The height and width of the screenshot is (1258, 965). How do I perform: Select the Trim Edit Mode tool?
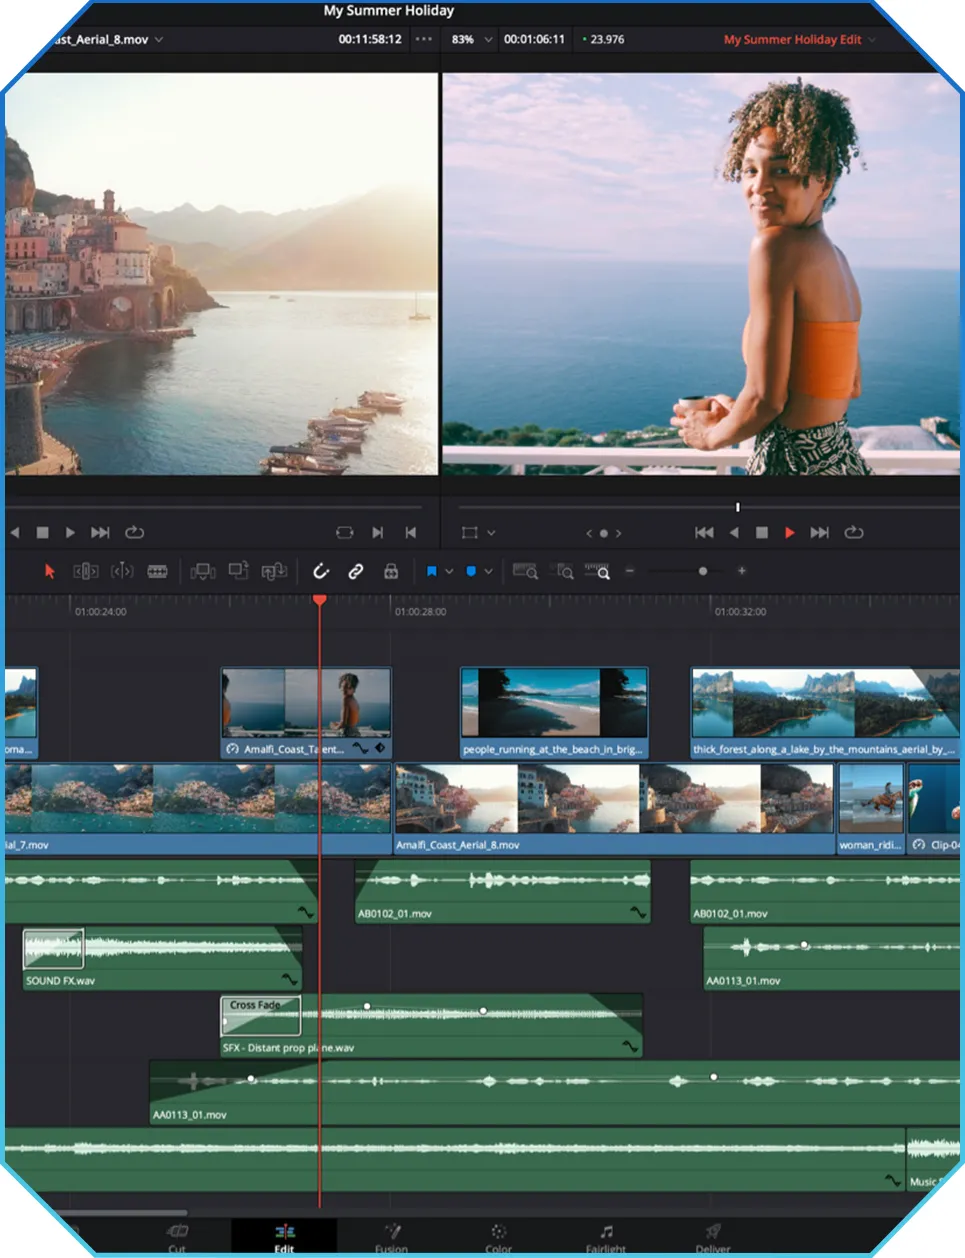(86, 571)
